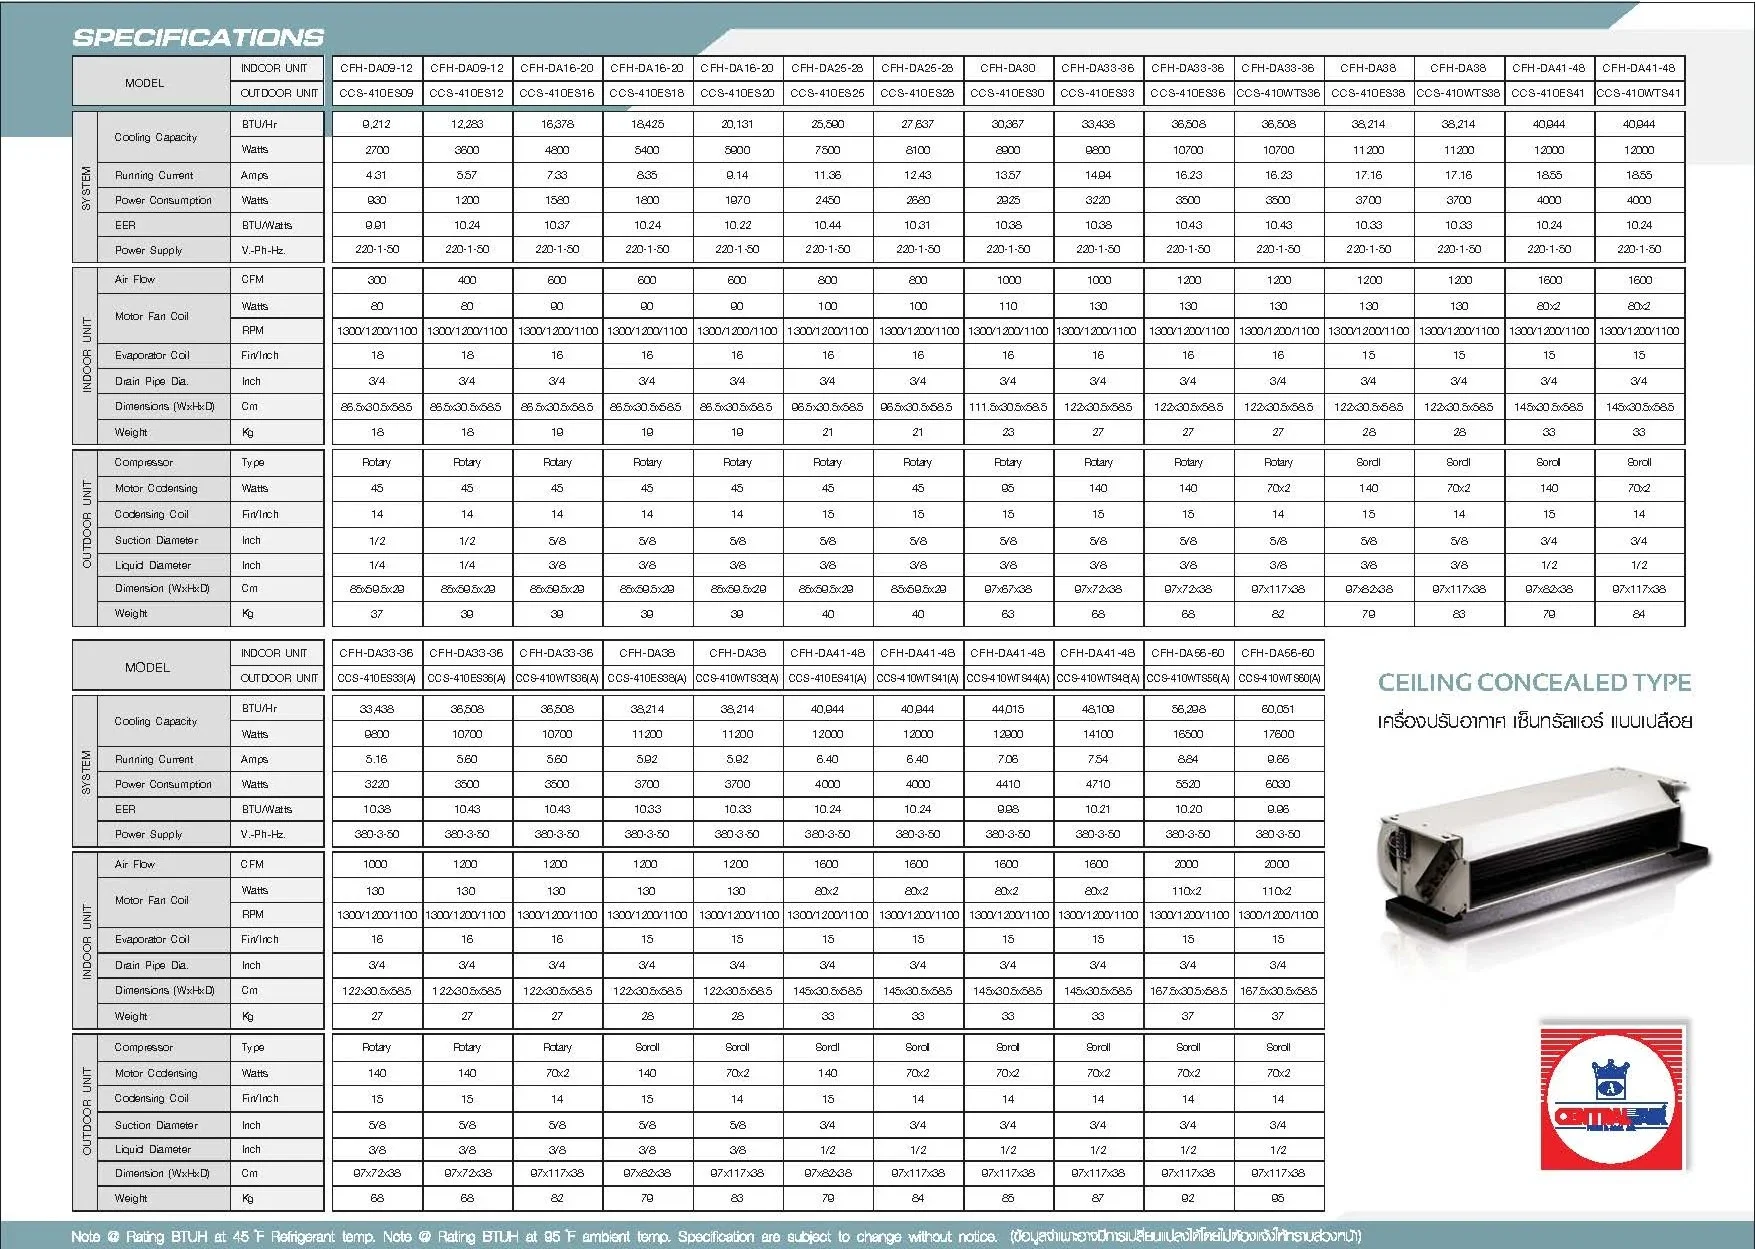
Task: Select the CCS-410WTS60(A) outdoor unit cell
Action: click(1278, 678)
